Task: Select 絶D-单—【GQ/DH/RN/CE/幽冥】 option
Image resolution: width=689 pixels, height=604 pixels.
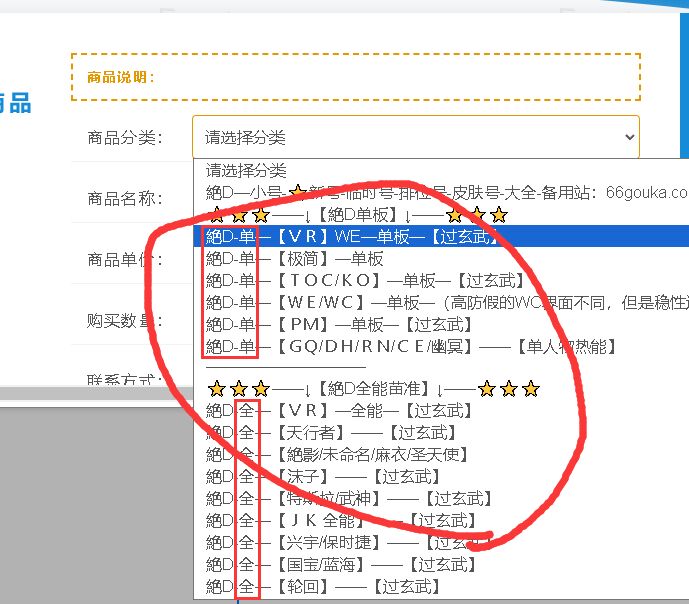Action: coord(441,347)
